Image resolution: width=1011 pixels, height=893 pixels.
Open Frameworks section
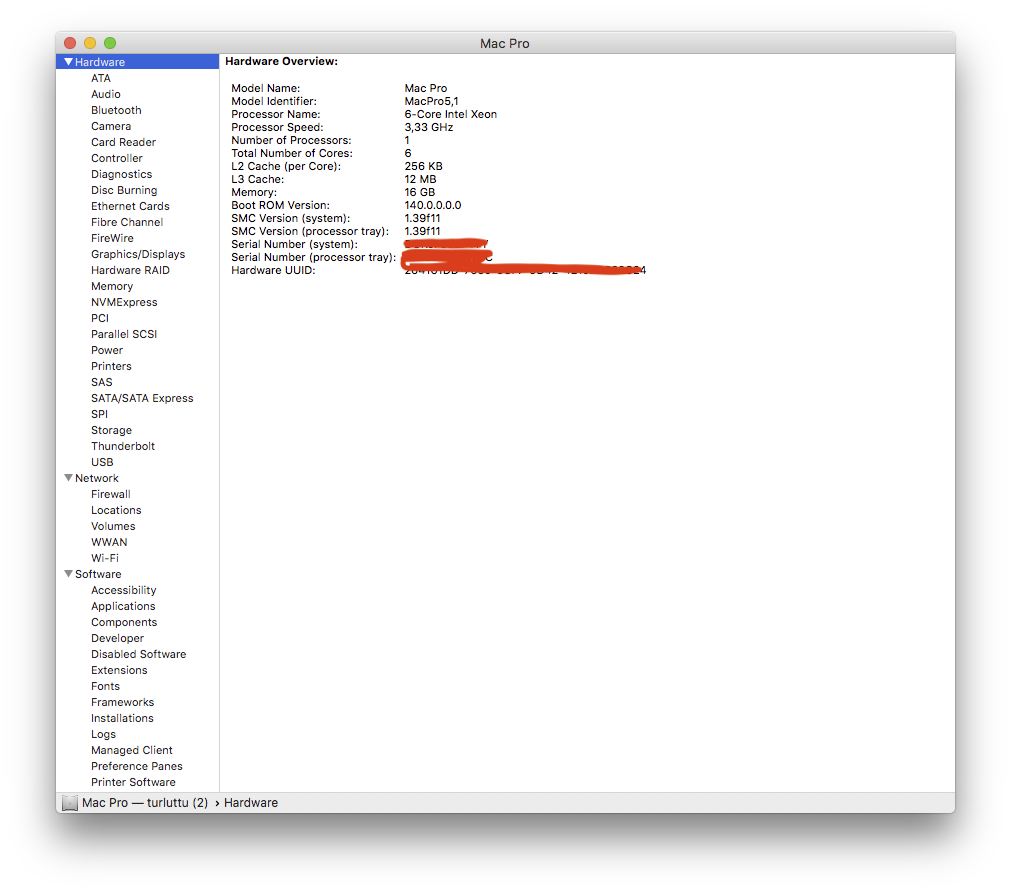coord(123,702)
